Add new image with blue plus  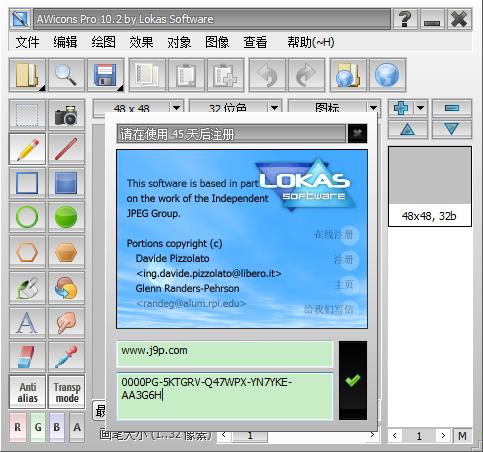click(401, 108)
